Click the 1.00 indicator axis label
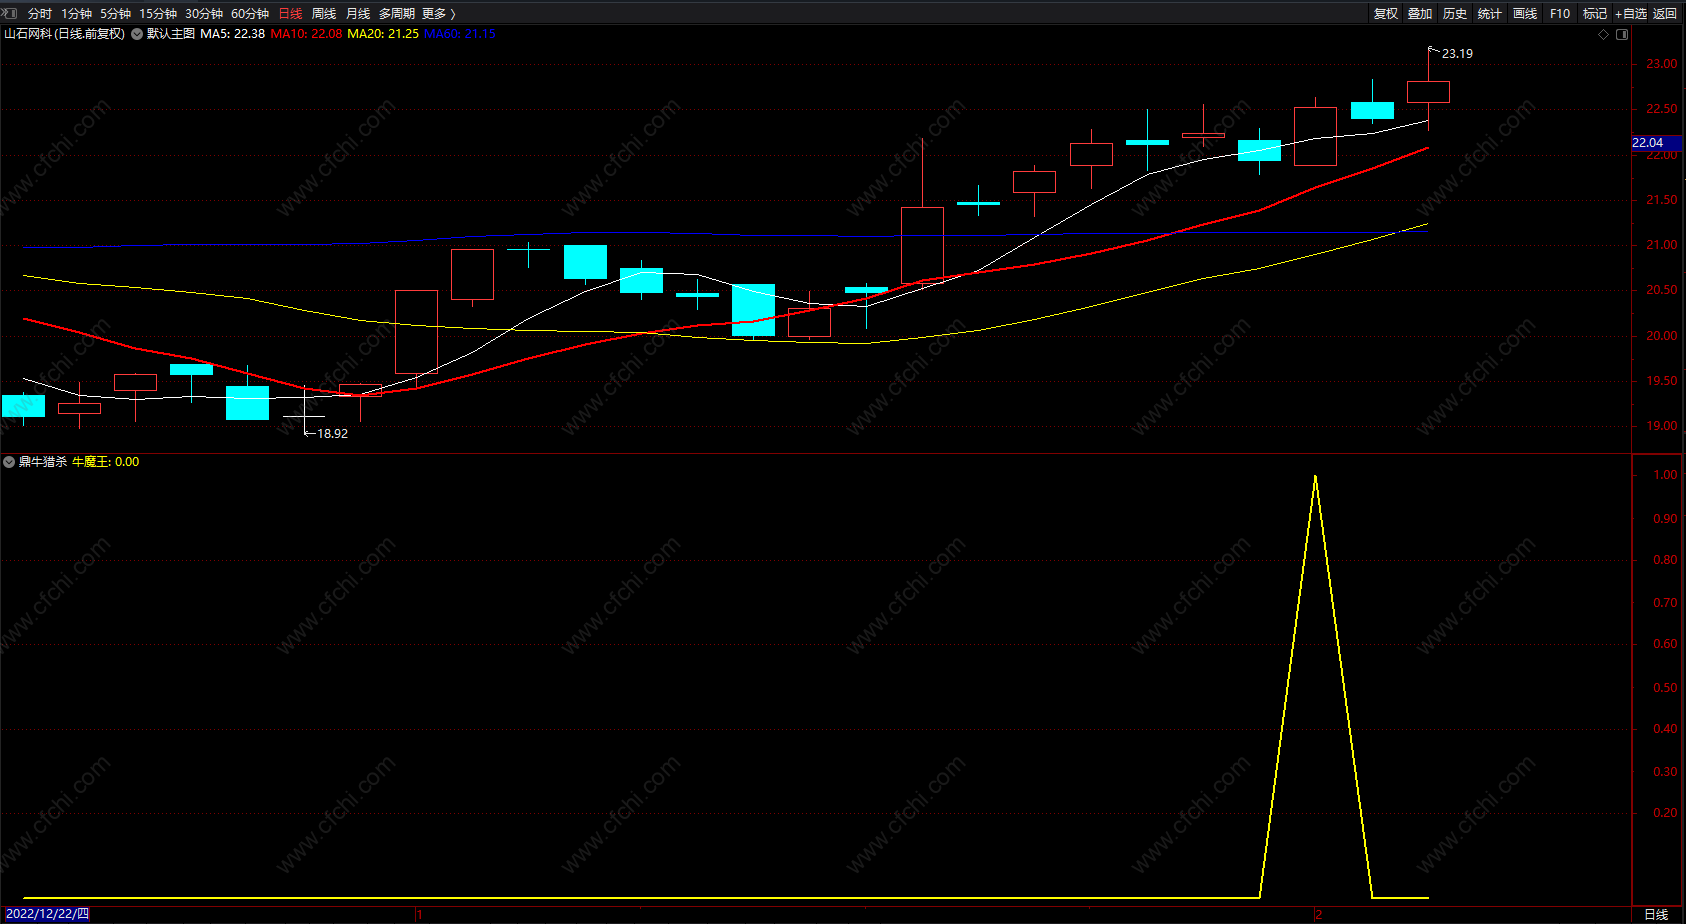The image size is (1686, 924). 1665,475
